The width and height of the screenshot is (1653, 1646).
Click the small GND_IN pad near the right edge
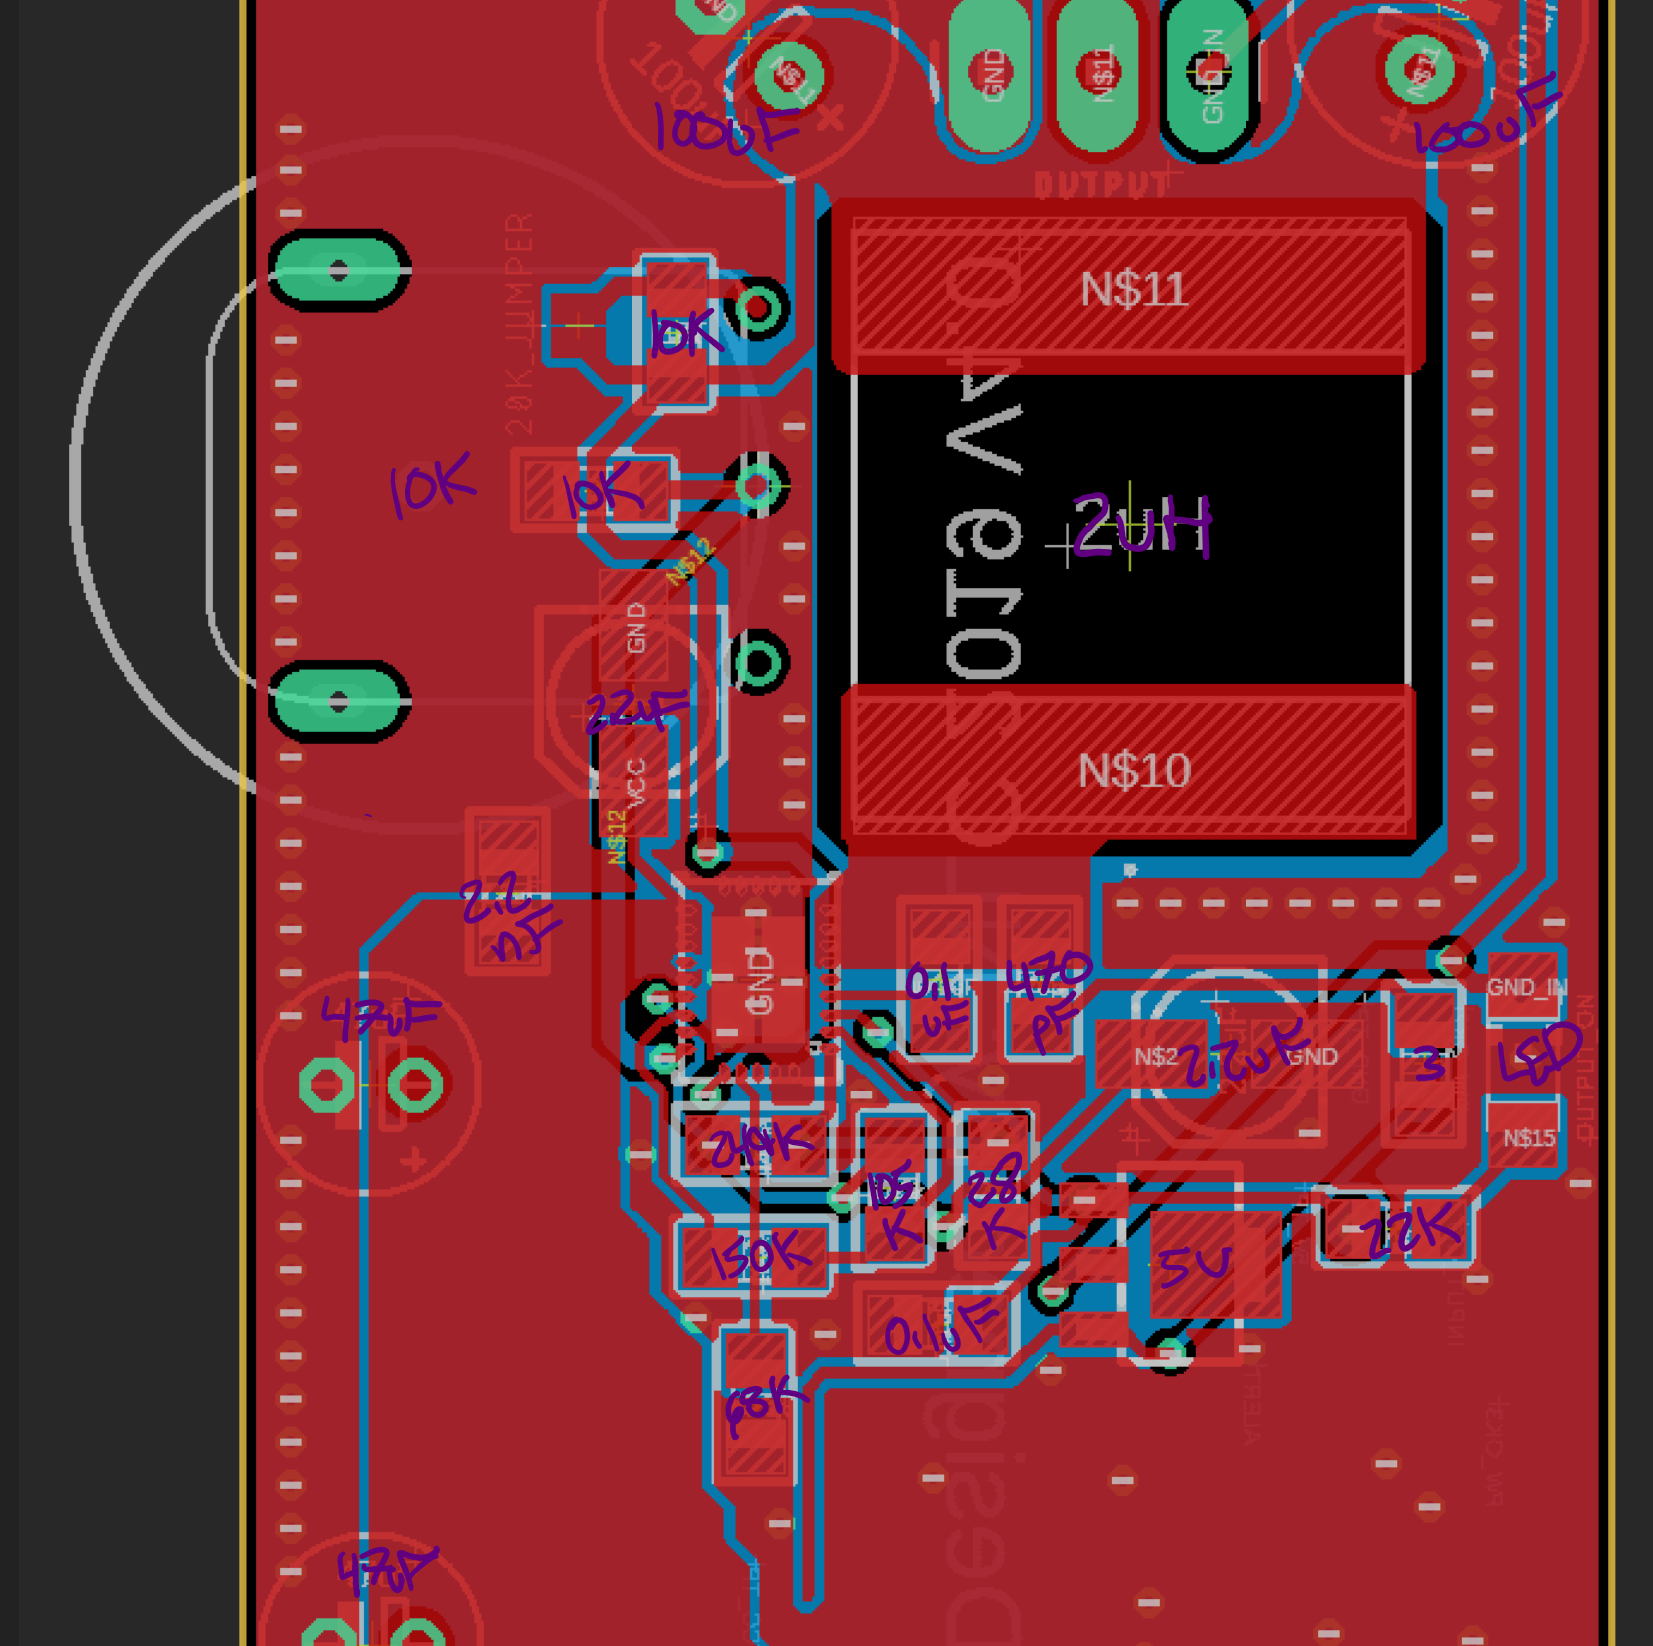[1524, 988]
